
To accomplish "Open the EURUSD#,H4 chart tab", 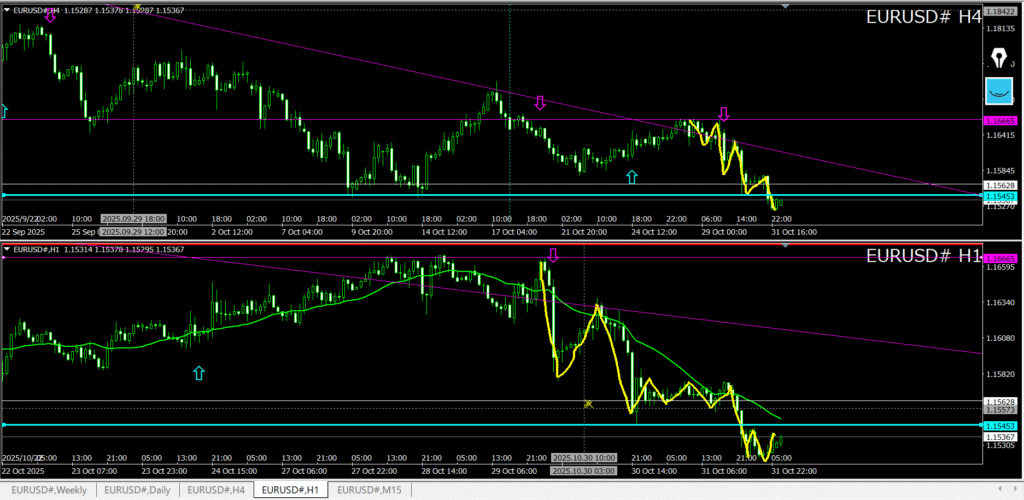I will click(x=216, y=490).
